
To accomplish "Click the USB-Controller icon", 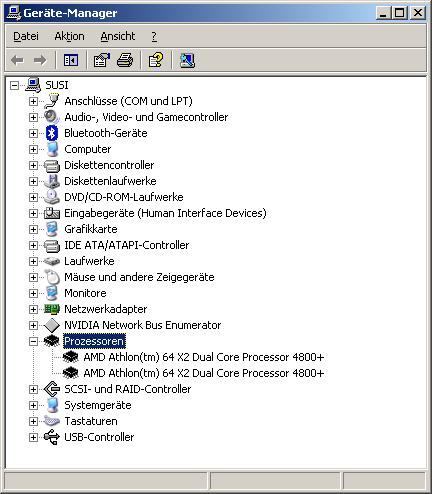I will (52, 437).
